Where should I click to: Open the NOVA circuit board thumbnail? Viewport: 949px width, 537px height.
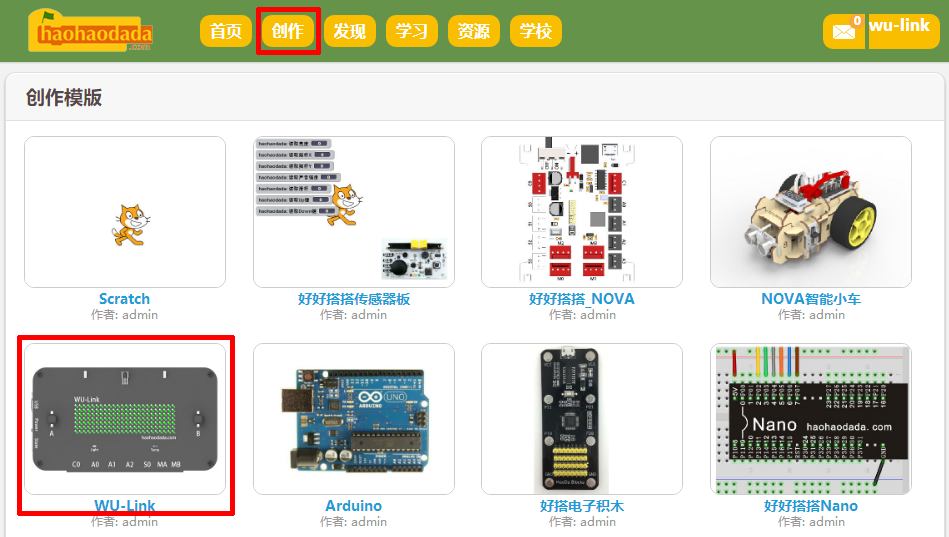(x=582, y=212)
